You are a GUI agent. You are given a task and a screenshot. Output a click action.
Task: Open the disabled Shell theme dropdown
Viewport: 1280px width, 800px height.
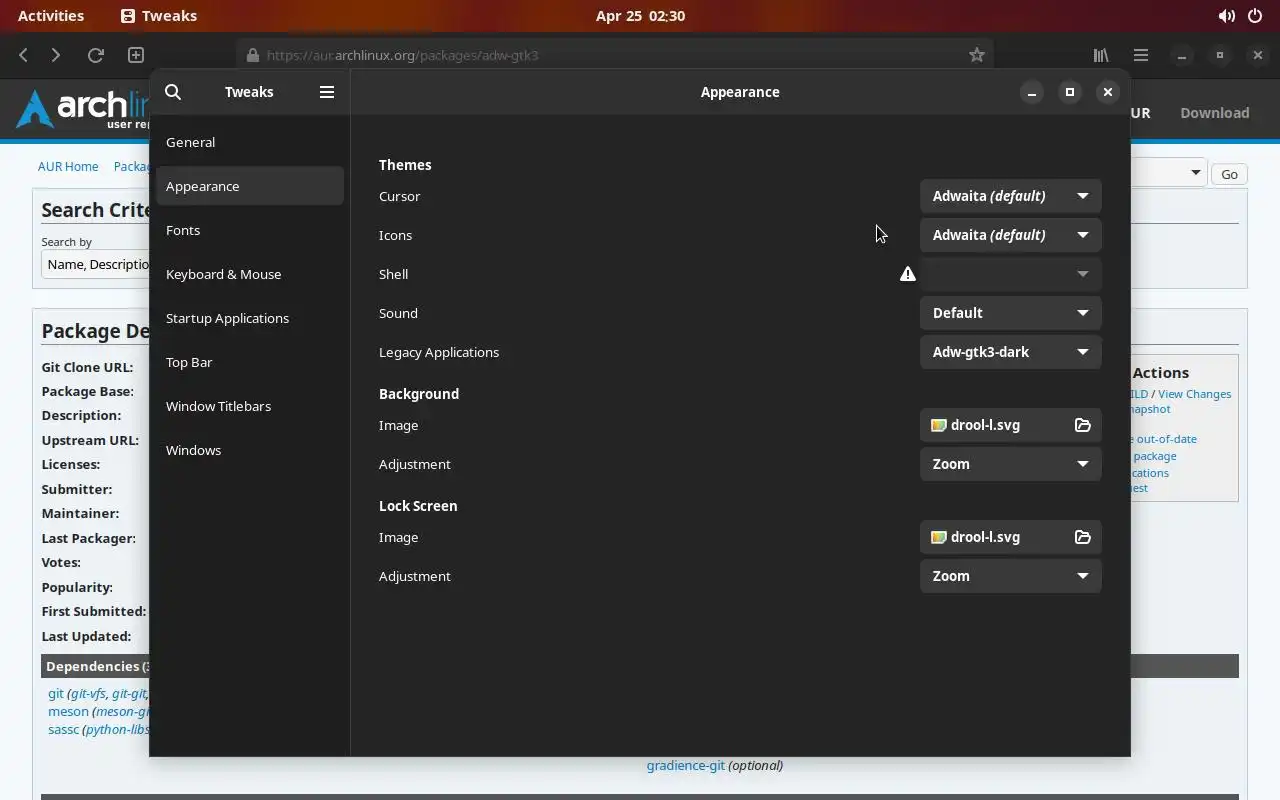(1010, 274)
